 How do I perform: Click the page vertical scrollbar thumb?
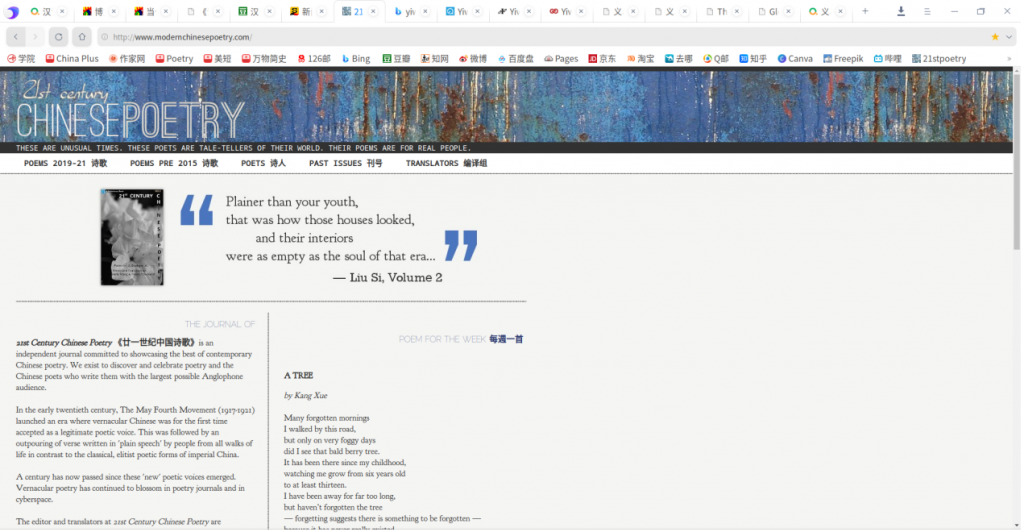(1016, 163)
